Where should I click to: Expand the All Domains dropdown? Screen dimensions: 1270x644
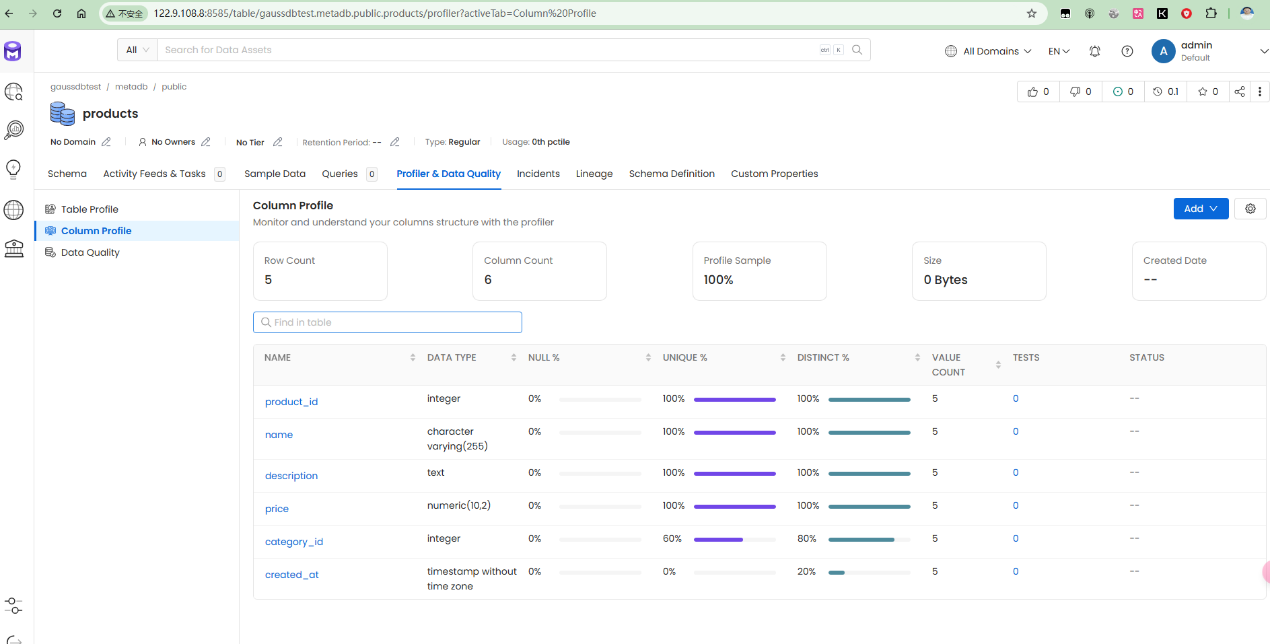click(989, 51)
